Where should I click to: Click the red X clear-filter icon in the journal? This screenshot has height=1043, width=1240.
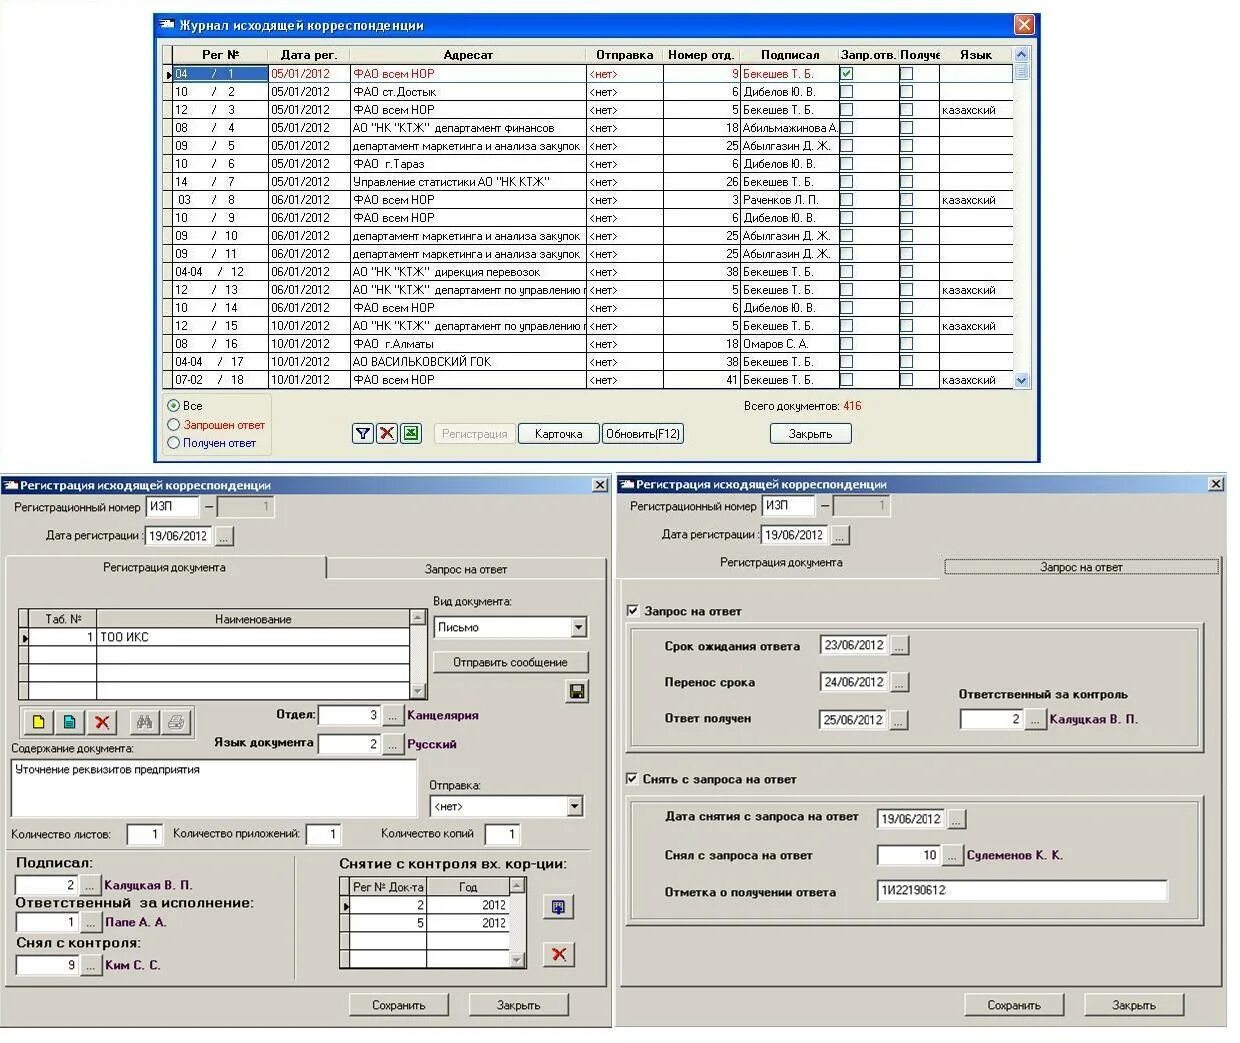(386, 434)
